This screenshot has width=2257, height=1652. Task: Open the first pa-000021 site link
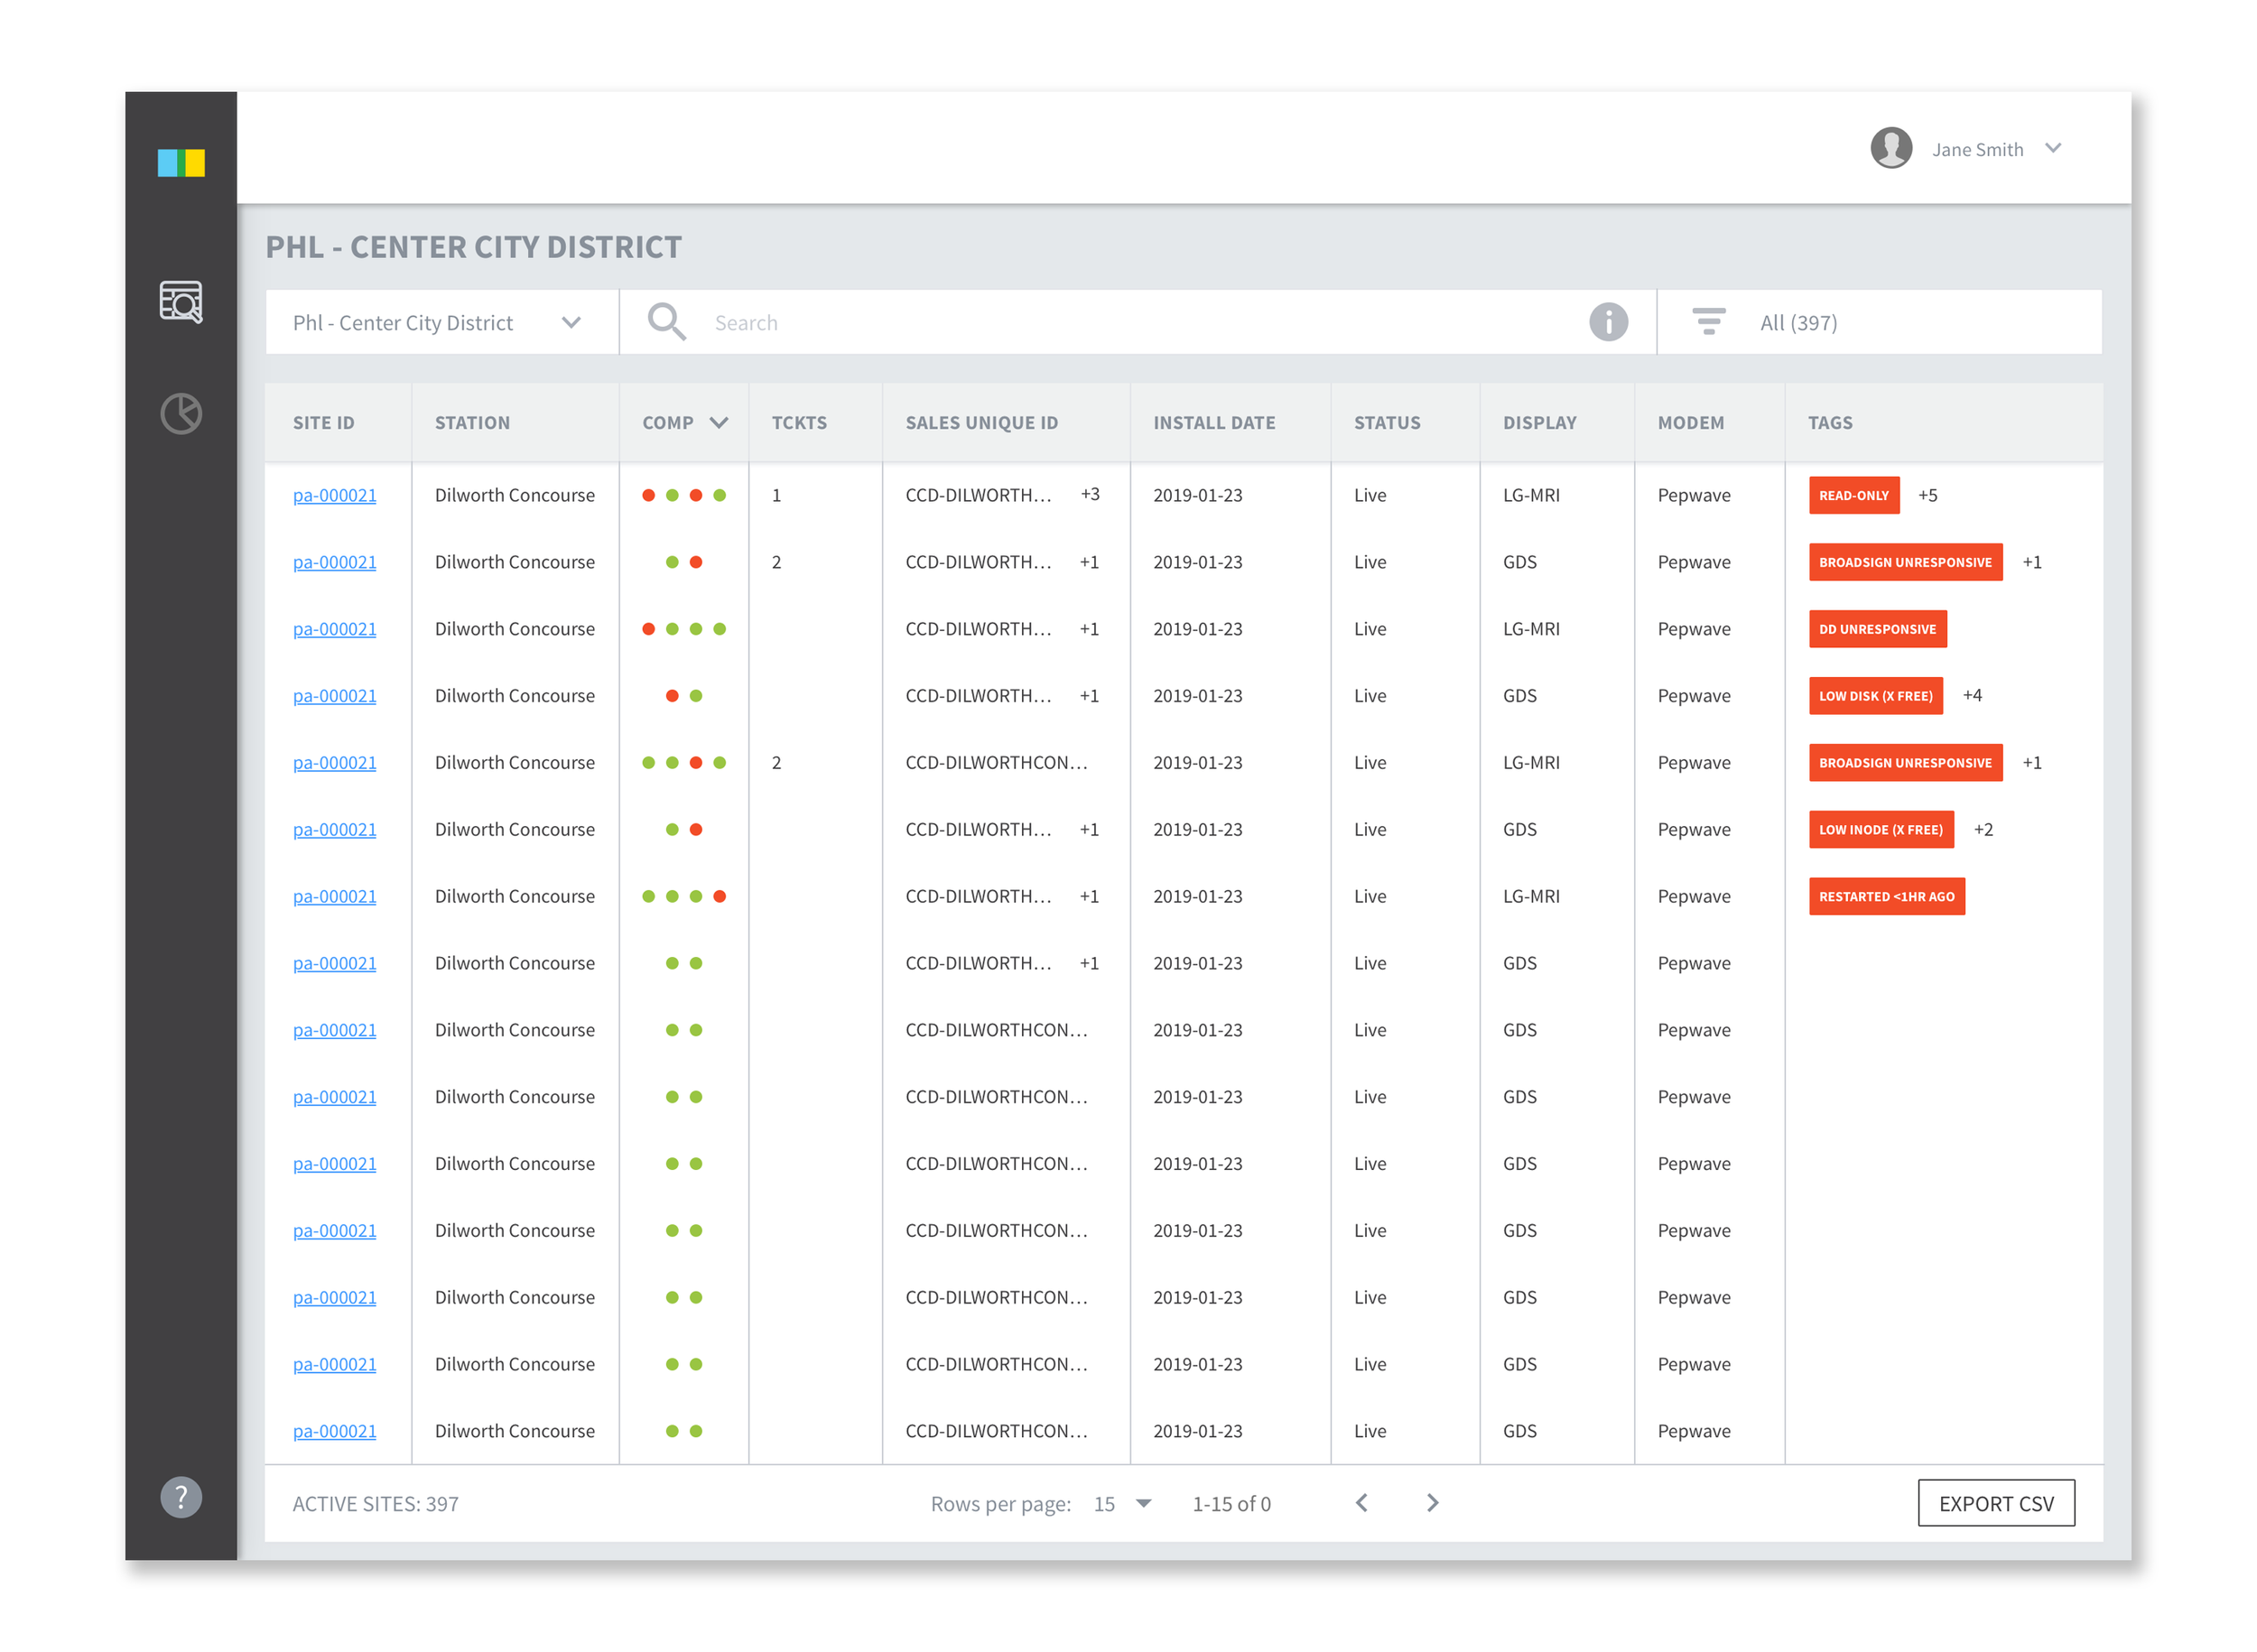[x=334, y=496]
